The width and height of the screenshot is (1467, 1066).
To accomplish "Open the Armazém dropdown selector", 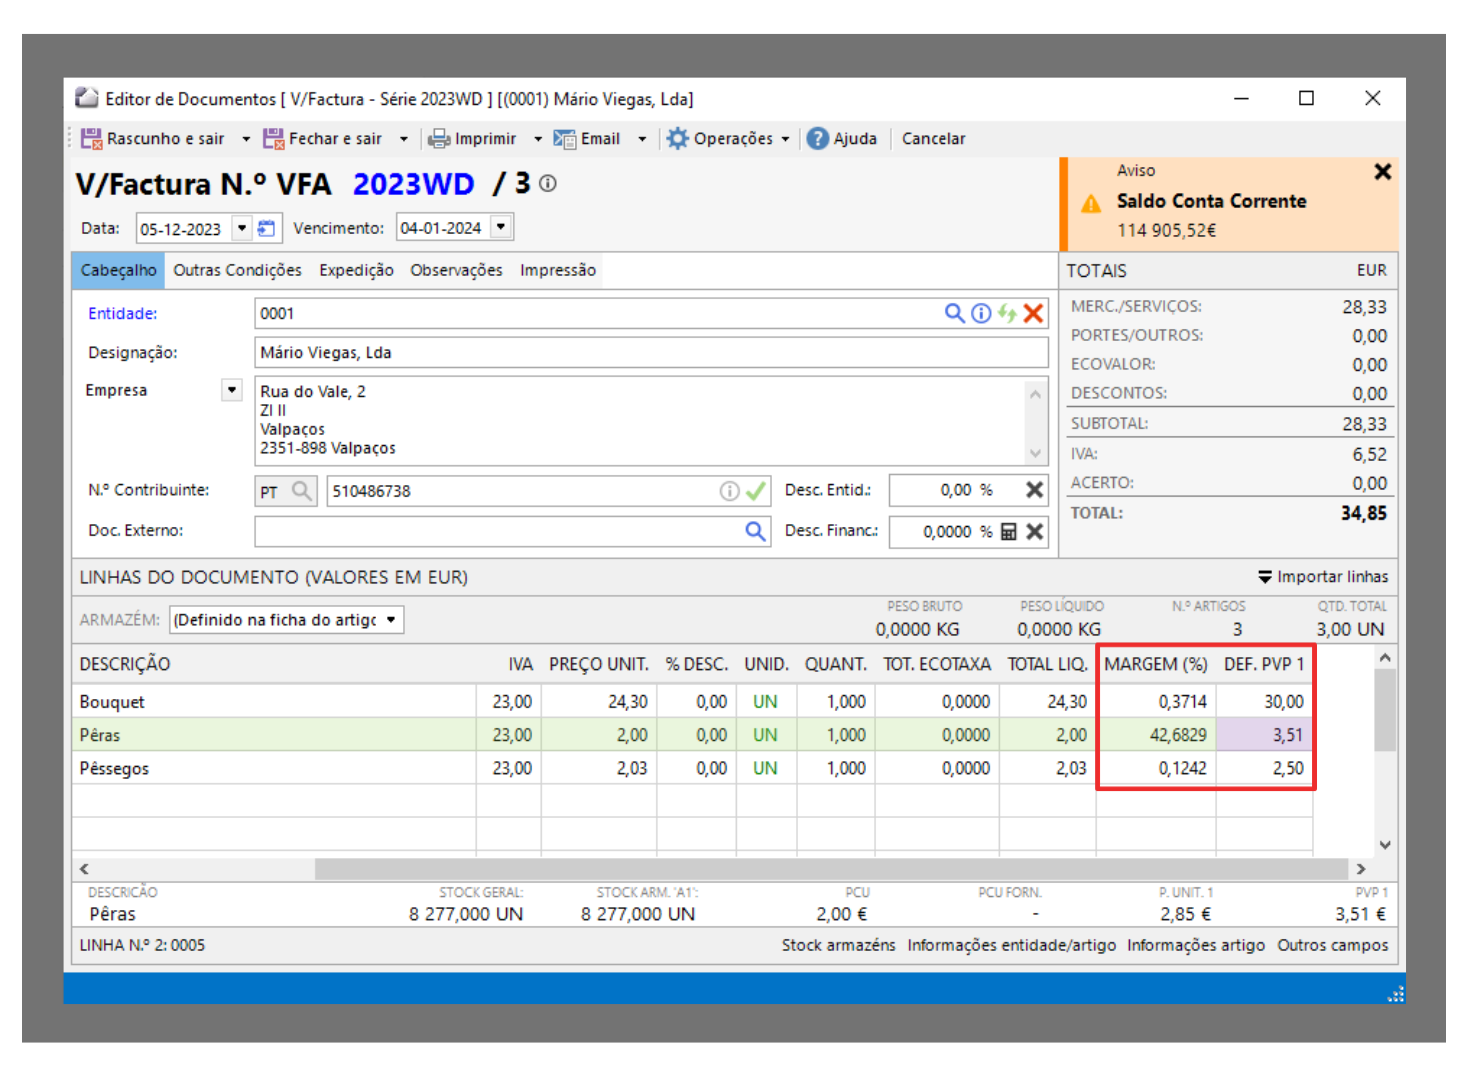I will (x=391, y=620).
